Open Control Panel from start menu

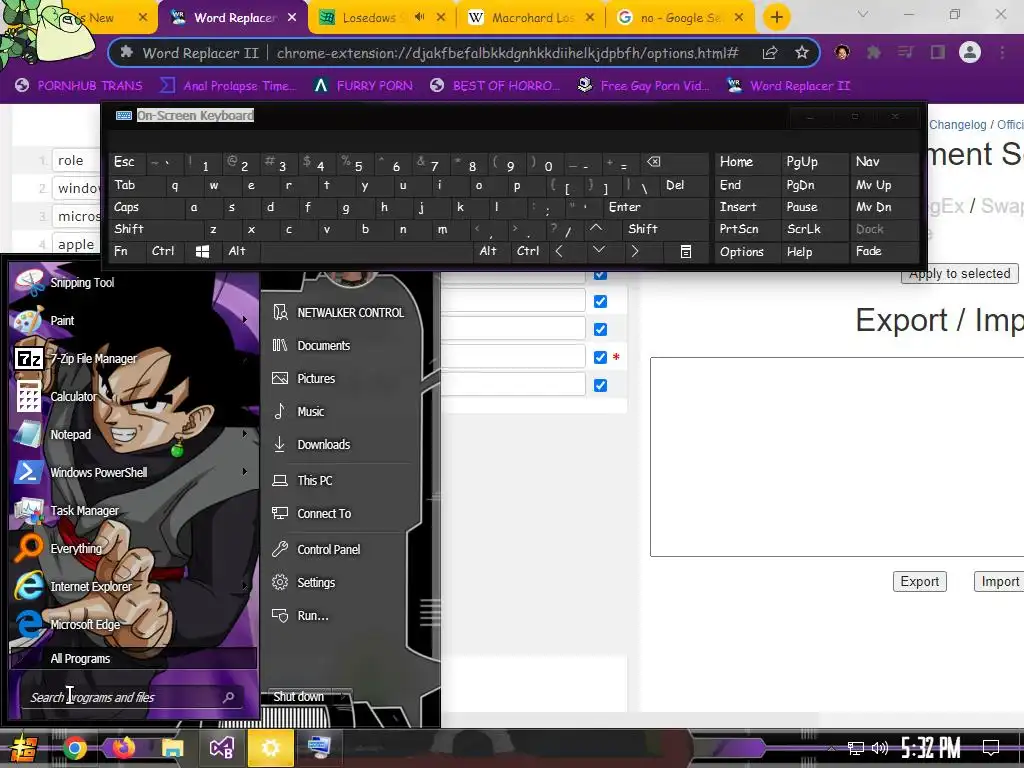tap(328, 550)
